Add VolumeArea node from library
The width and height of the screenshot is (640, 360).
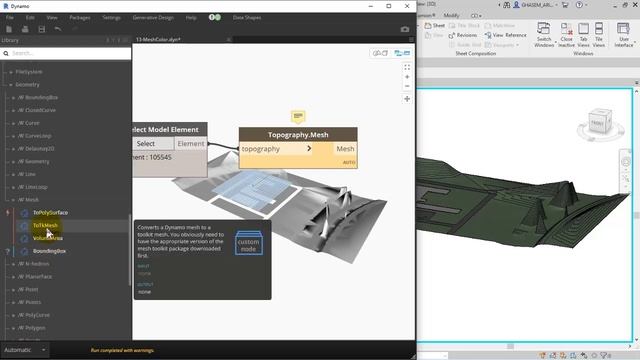point(48,238)
